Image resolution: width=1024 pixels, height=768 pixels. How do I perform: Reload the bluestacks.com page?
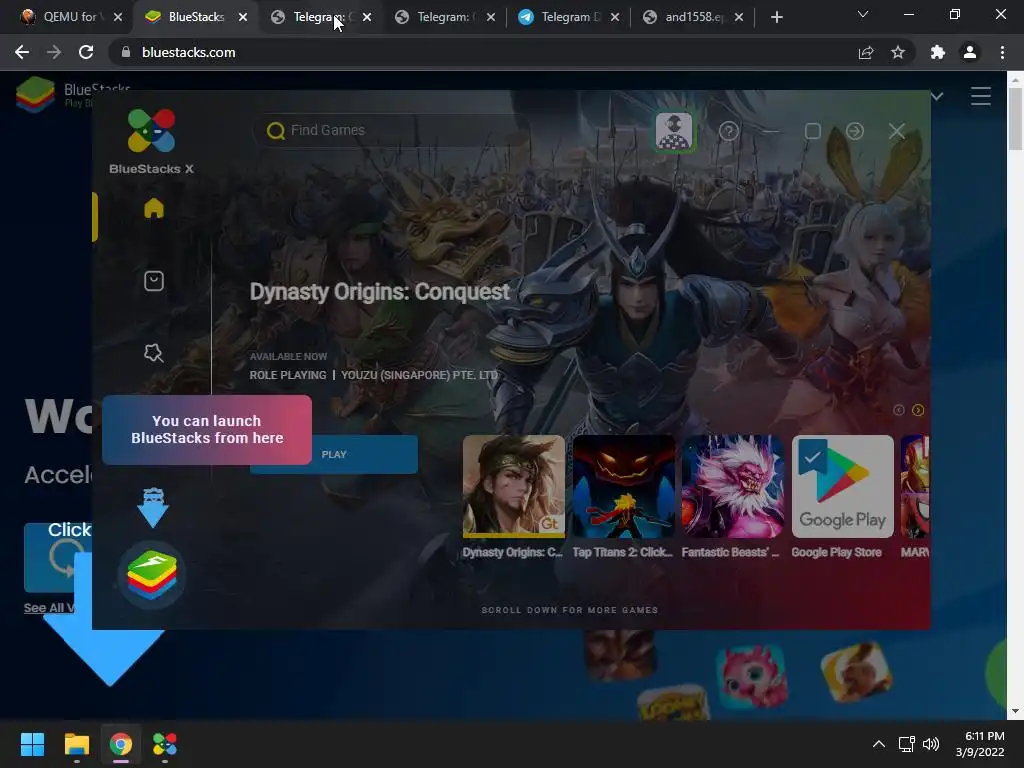(x=86, y=52)
